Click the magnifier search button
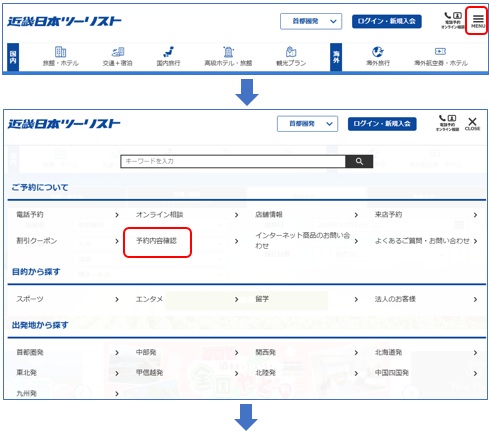Screen dimensions: 490x432 (x=359, y=161)
